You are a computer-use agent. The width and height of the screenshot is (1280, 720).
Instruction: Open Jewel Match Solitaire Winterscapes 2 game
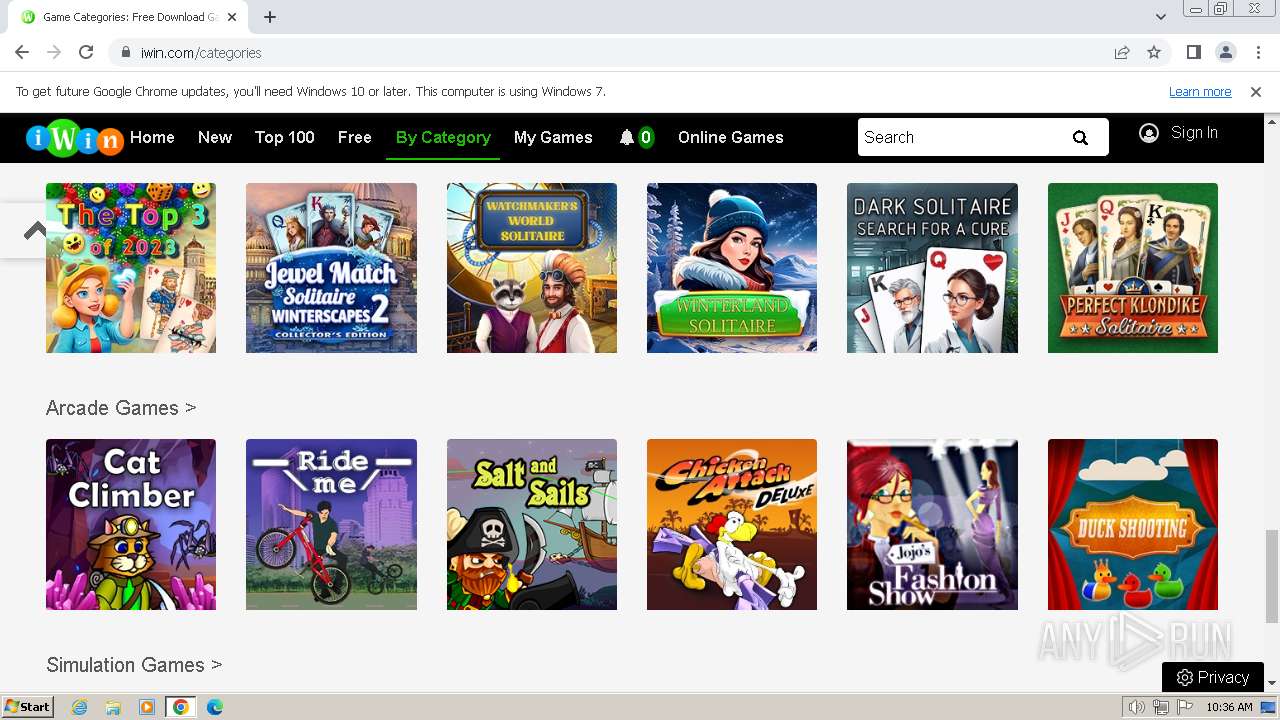[331, 268]
